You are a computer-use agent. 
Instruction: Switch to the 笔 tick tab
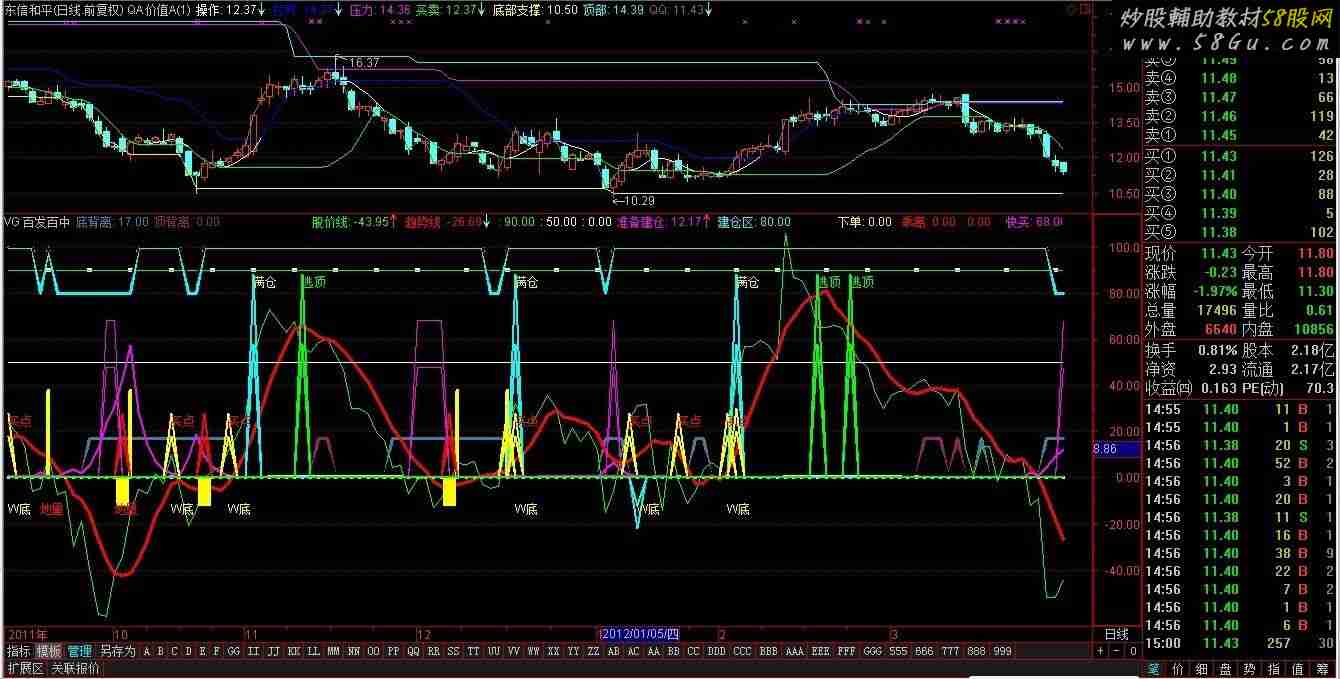coord(1153,669)
